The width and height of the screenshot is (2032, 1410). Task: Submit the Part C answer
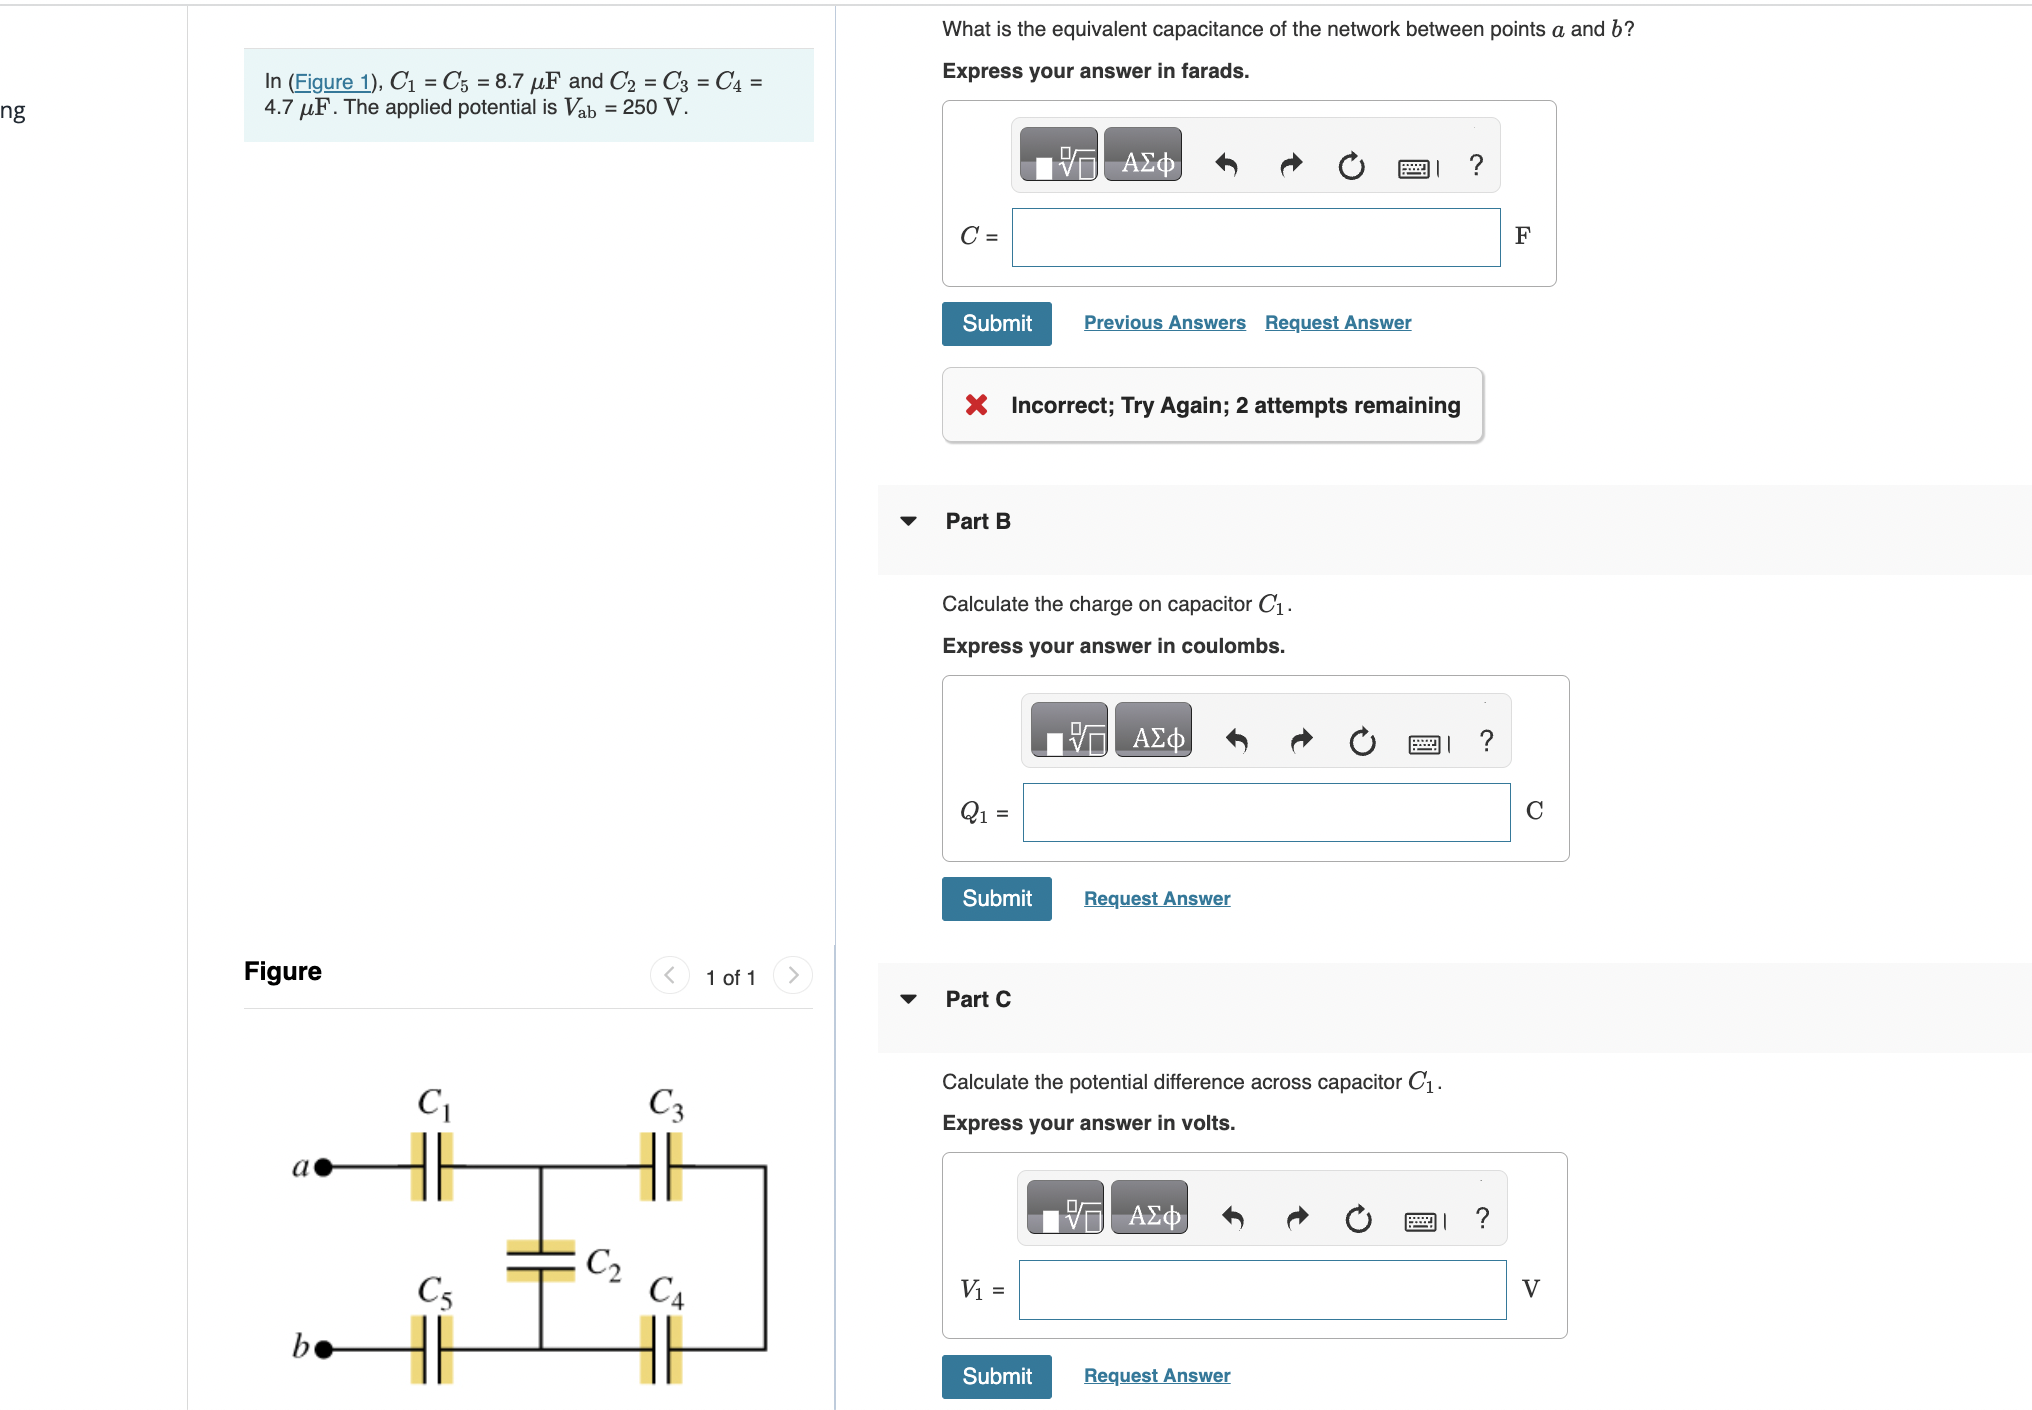(996, 1376)
